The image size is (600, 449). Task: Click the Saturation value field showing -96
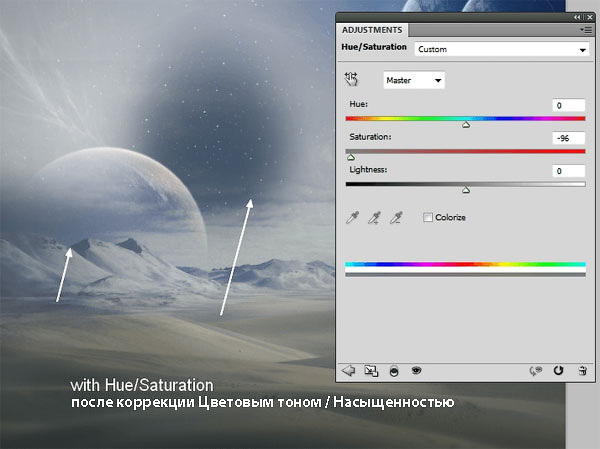(569, 138)
